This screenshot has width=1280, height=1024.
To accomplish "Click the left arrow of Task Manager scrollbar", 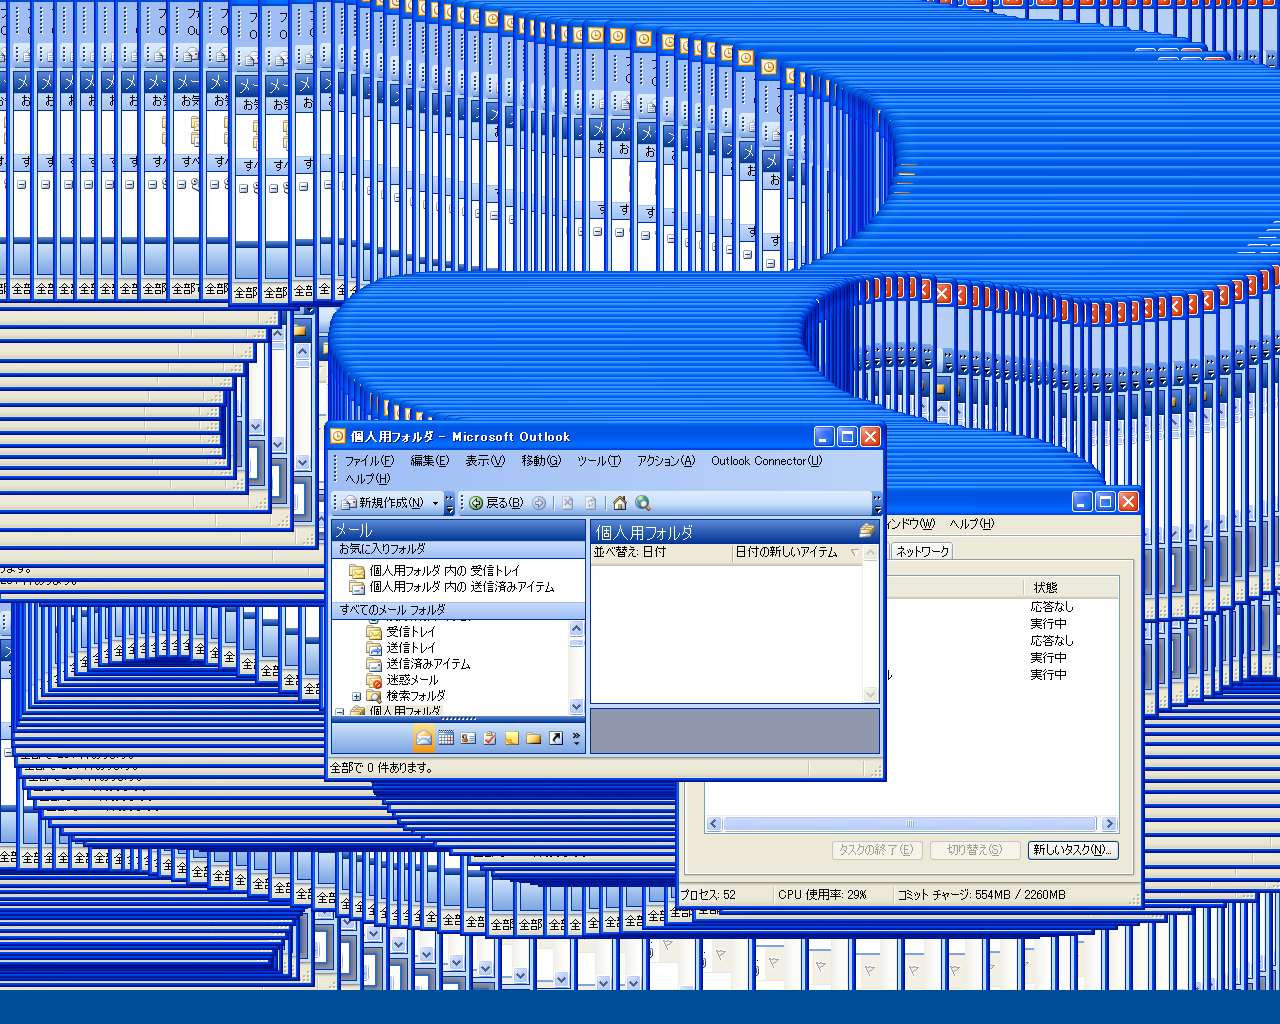I will 714,824.
